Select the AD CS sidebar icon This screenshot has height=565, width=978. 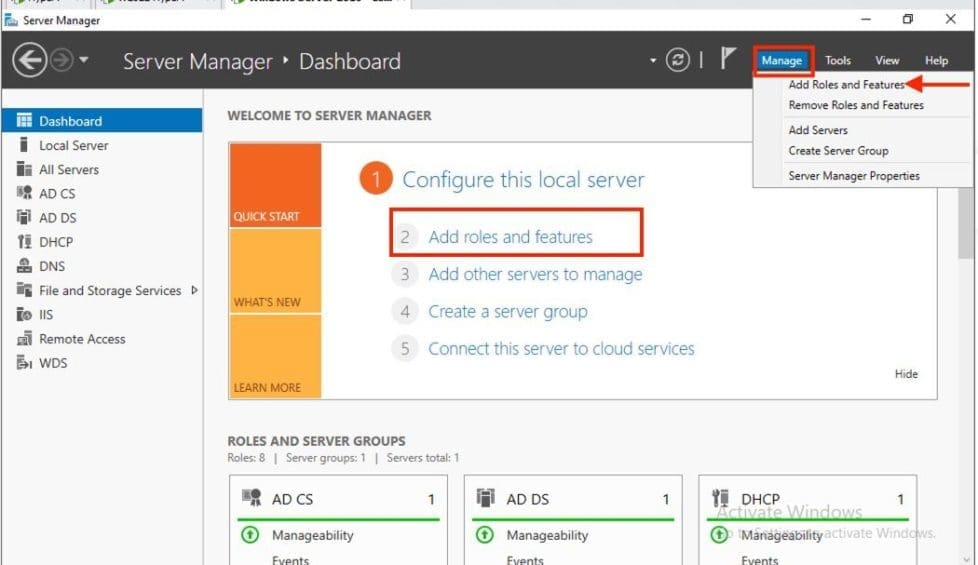(x=25, y=193)
